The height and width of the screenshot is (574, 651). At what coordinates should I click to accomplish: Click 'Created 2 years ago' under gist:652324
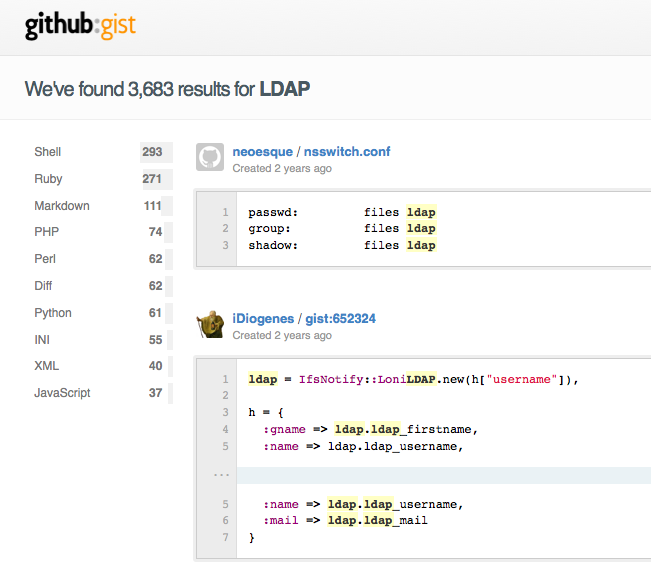coord(282,335)
